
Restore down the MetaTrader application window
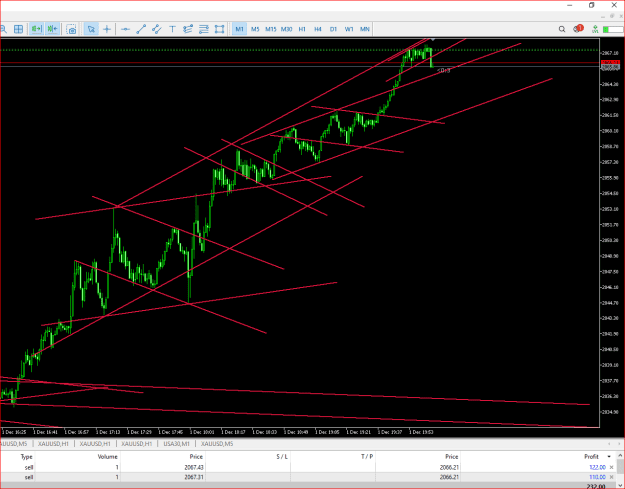pos(592,5)
